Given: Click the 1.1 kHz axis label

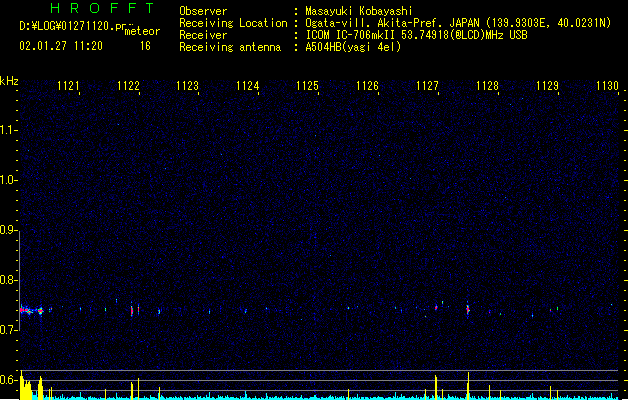Looking at the screenshot, I should (8, 130).
